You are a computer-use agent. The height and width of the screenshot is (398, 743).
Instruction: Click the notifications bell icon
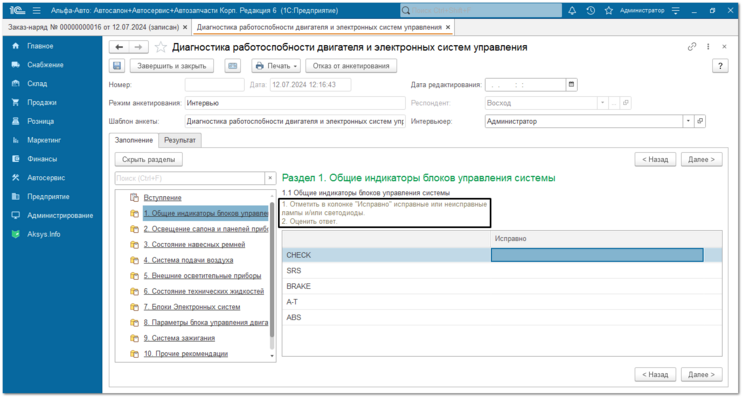(572, 10)
